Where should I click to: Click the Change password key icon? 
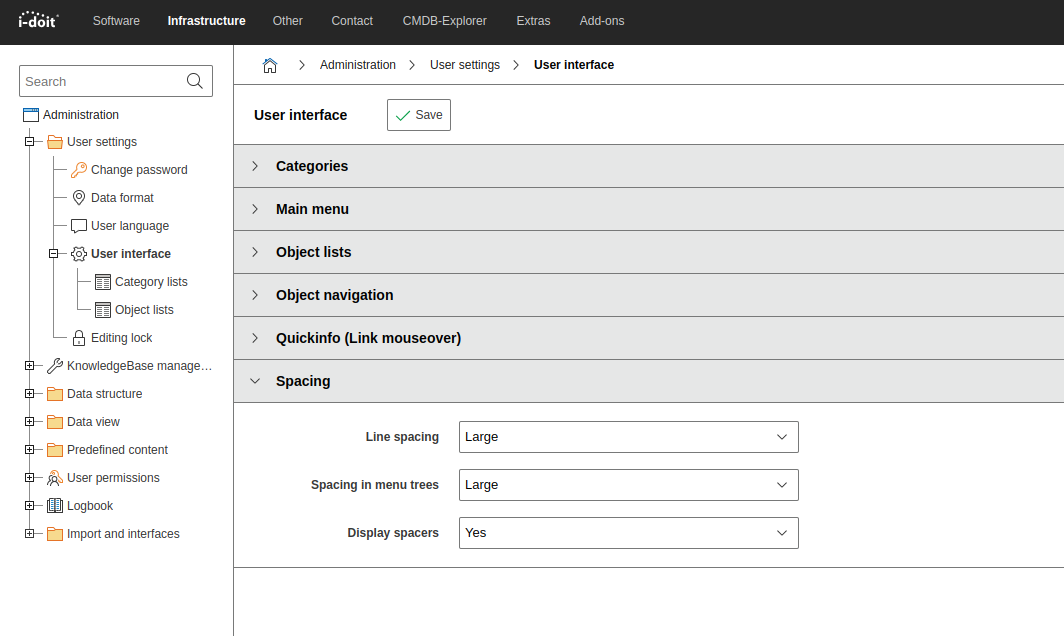pyautogui.click(x=79, y=170)
